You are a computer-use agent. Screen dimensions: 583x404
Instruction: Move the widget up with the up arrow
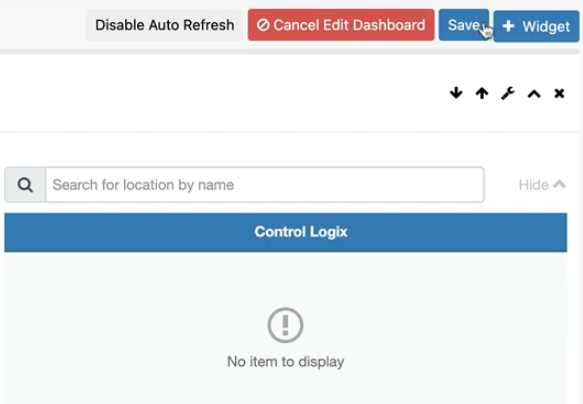point(482,93)
